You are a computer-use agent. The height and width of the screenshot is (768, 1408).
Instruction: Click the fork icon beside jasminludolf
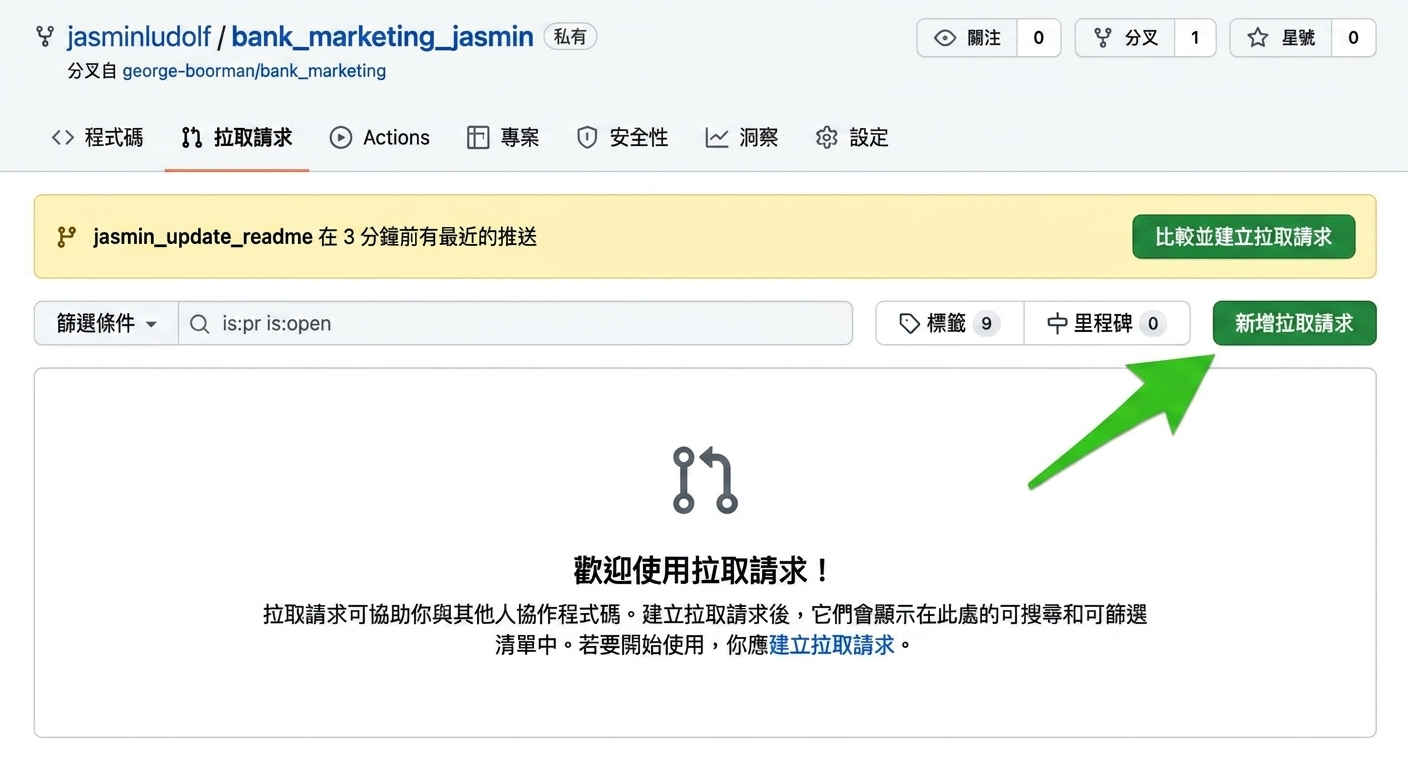point(45,38)
